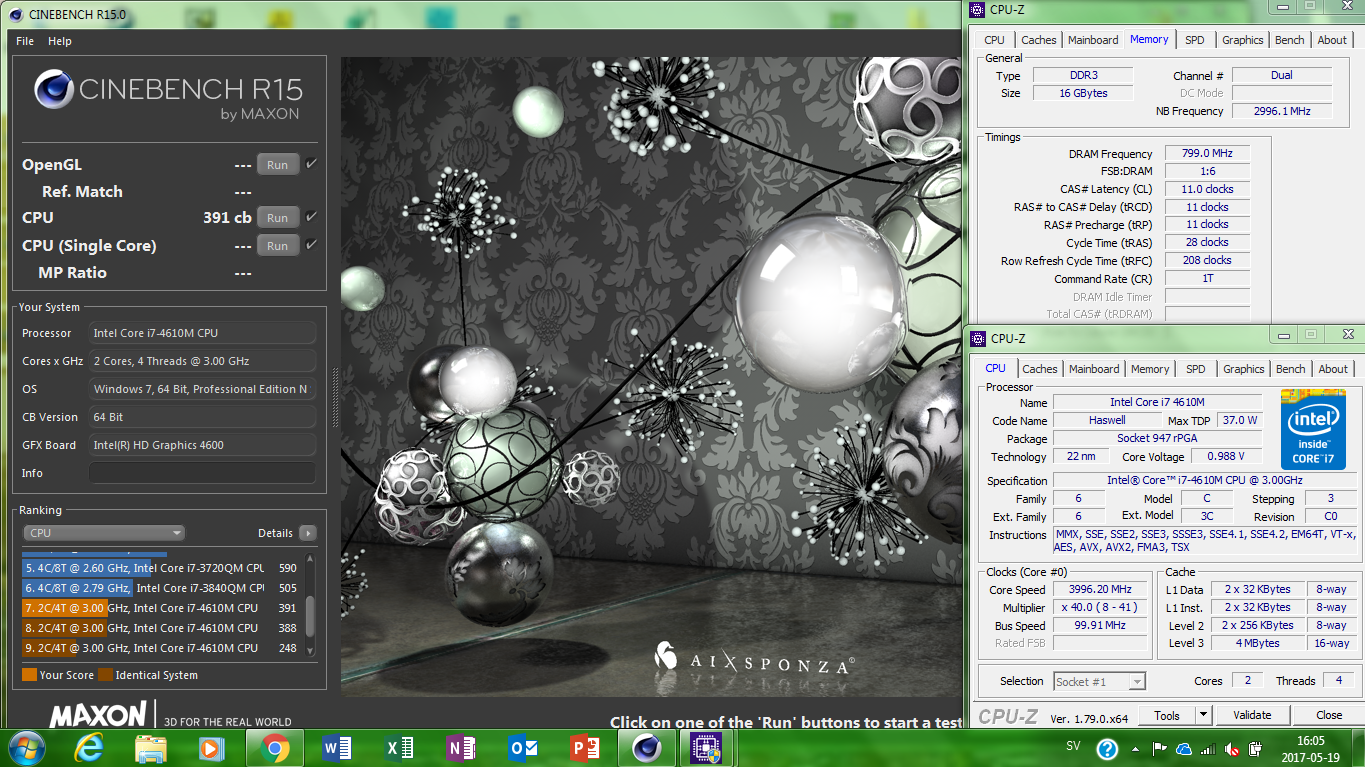Click the CPU-Z Validate button

coord(1252,715)
